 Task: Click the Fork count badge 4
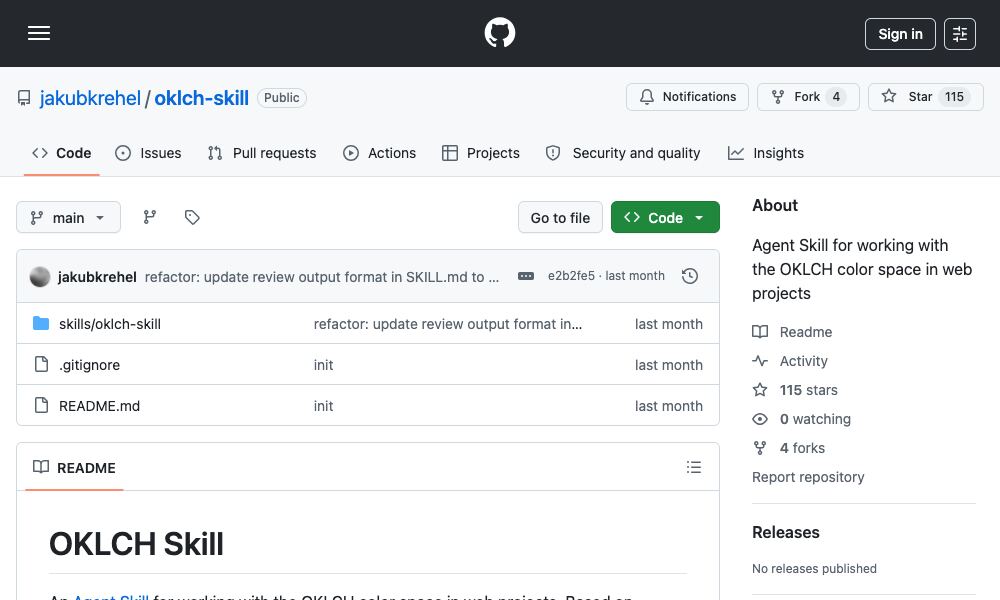click(836, 97)
